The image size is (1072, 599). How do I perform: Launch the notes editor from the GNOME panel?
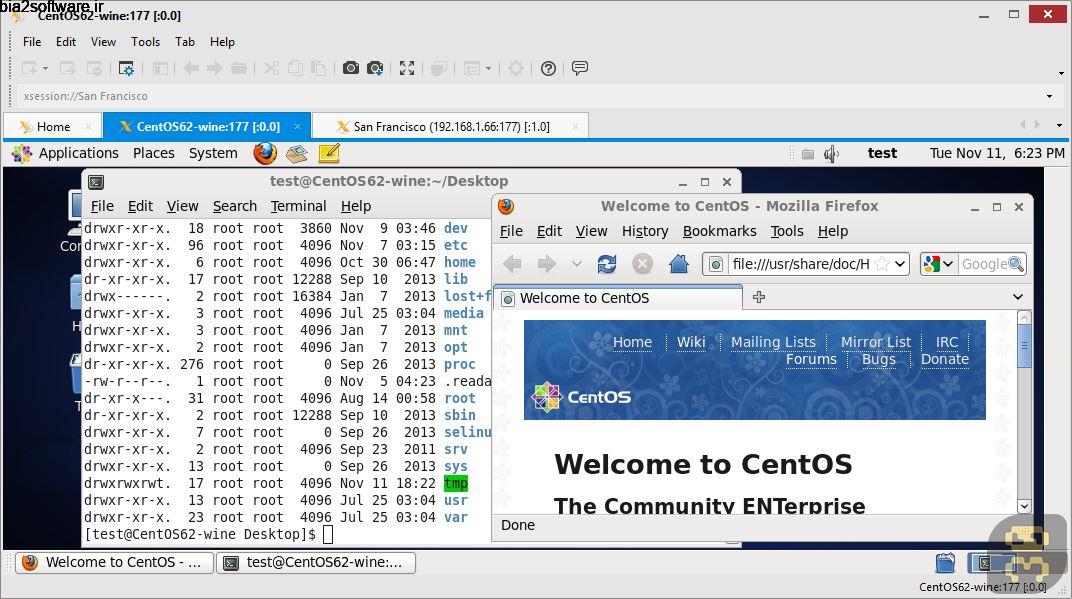(327, 153)
